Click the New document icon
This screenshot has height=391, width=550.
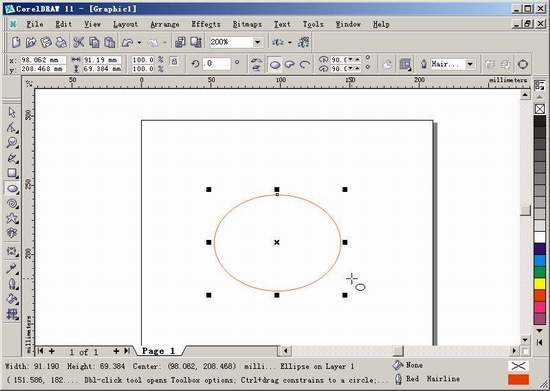click(x=15, y=42)
